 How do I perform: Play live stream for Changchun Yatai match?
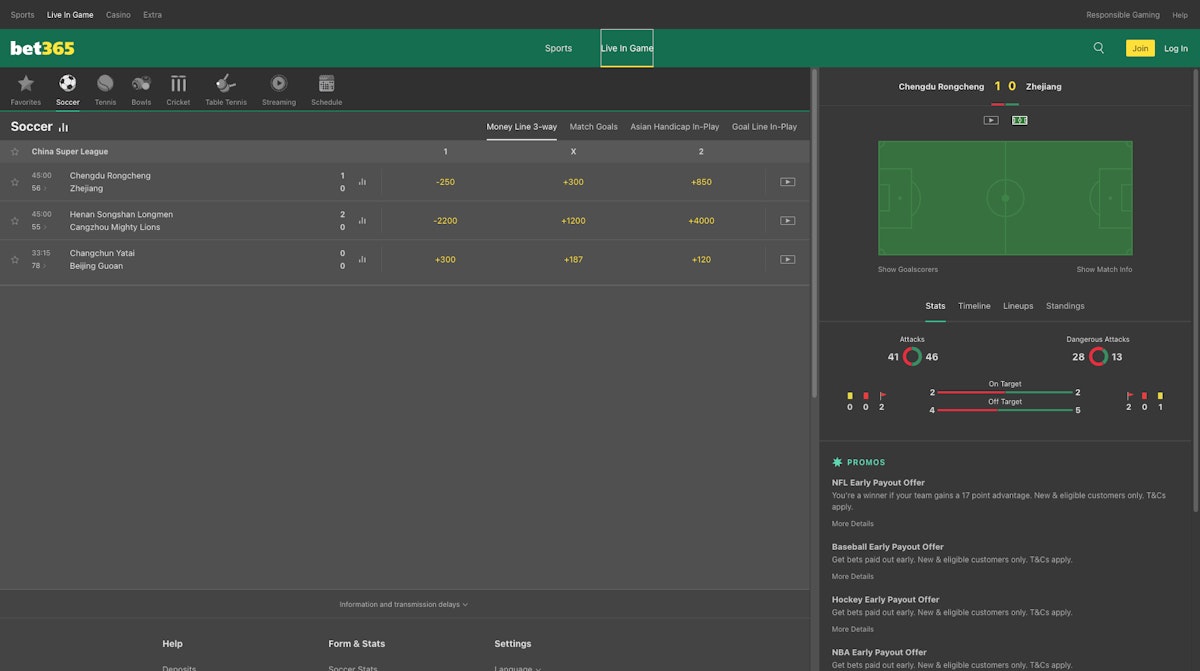click(787, 260)
